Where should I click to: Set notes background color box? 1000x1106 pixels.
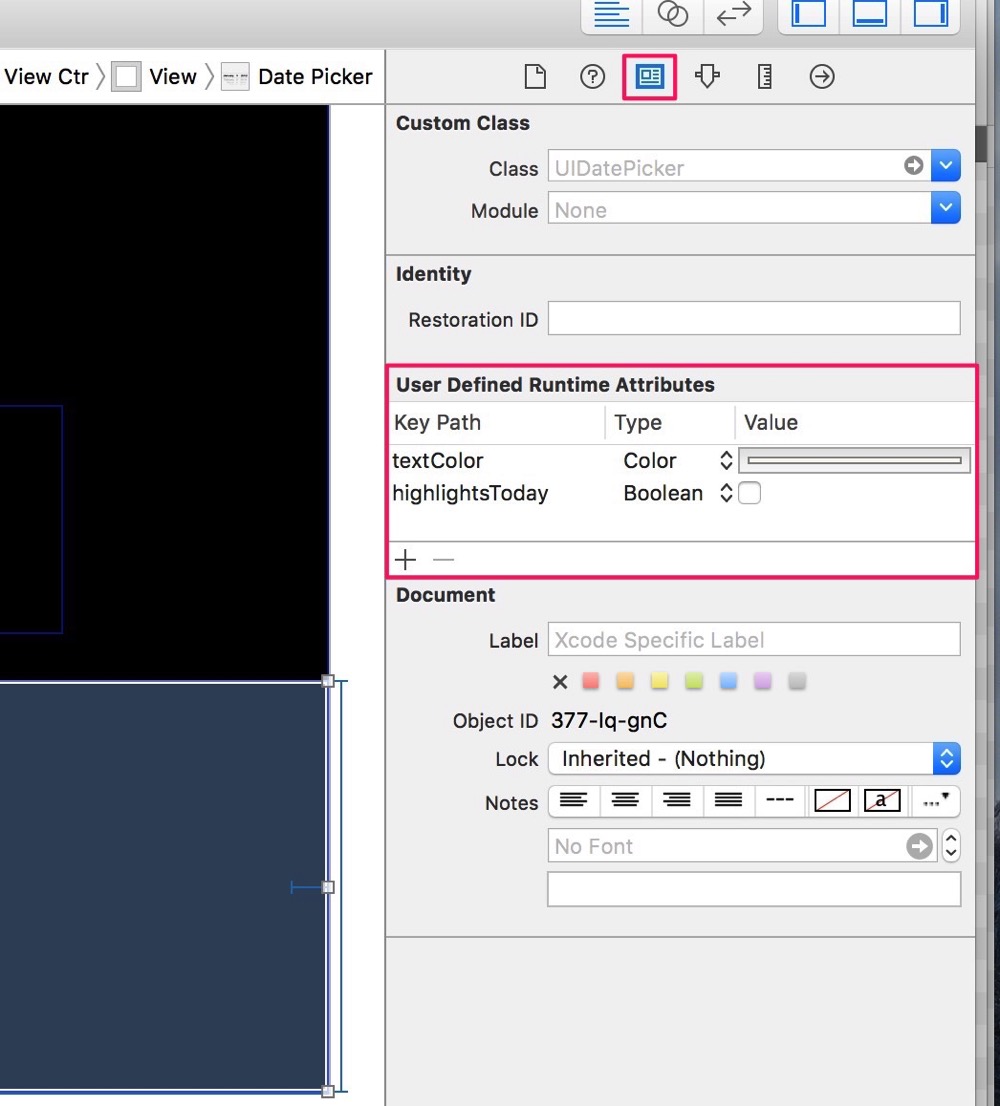[832, 801]
